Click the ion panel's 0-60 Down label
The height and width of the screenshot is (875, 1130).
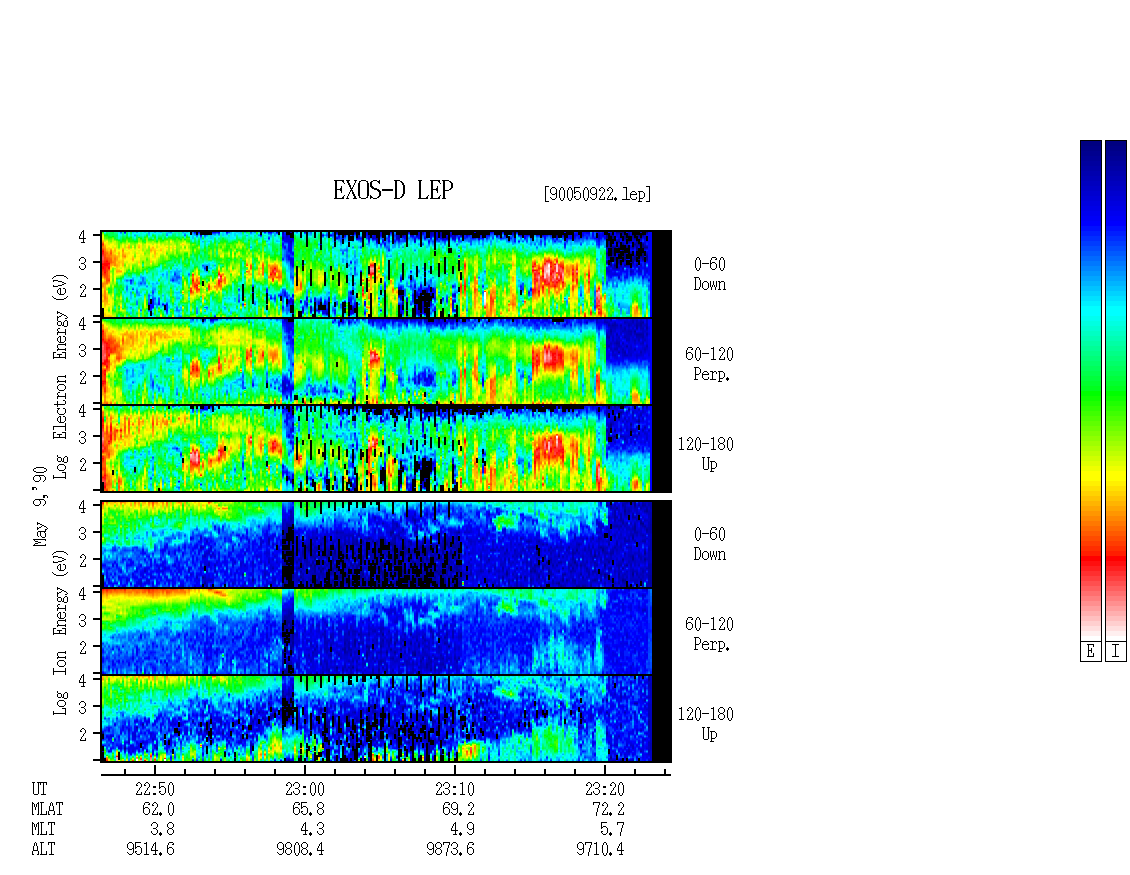[x=709, y=544]
